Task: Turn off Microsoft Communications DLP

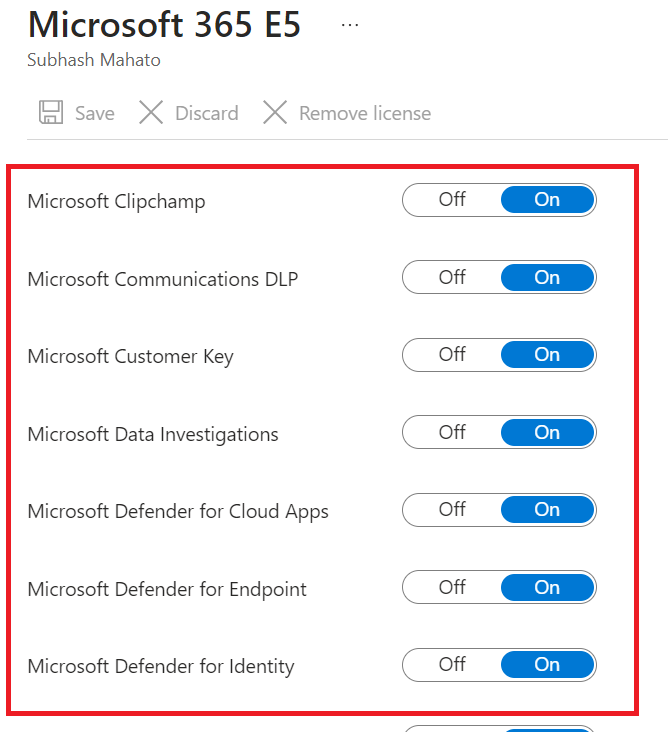Action: coord(452,277)
